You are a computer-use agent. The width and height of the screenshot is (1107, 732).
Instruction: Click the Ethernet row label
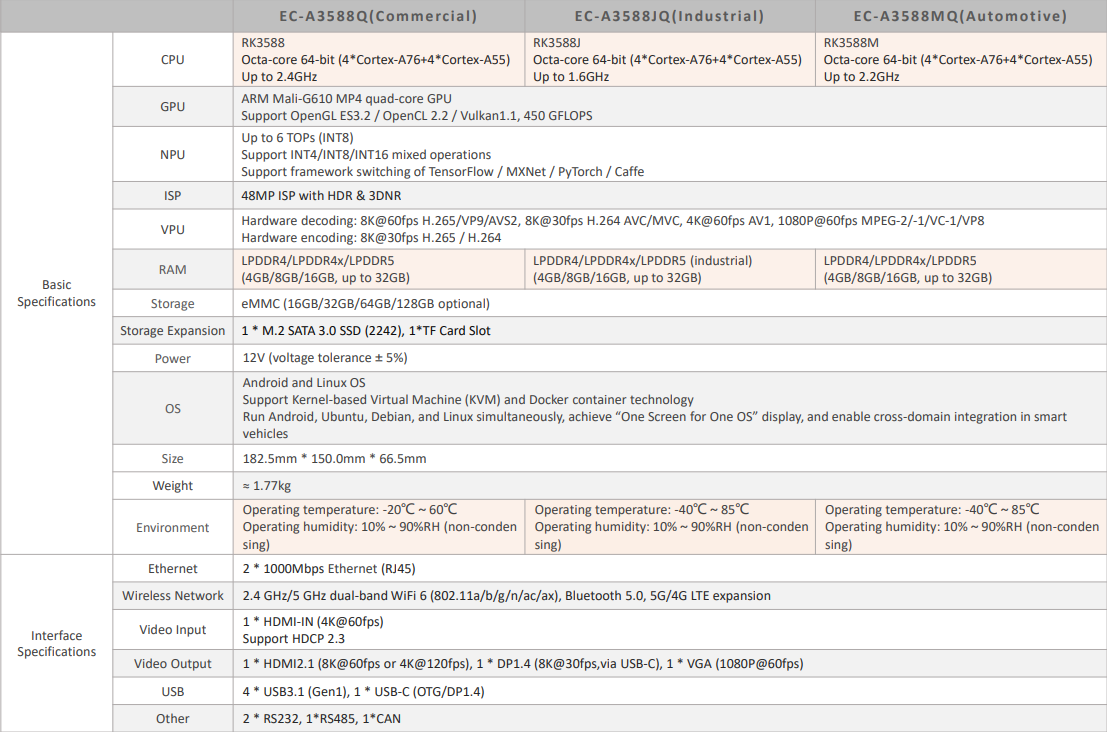(172, 569)
